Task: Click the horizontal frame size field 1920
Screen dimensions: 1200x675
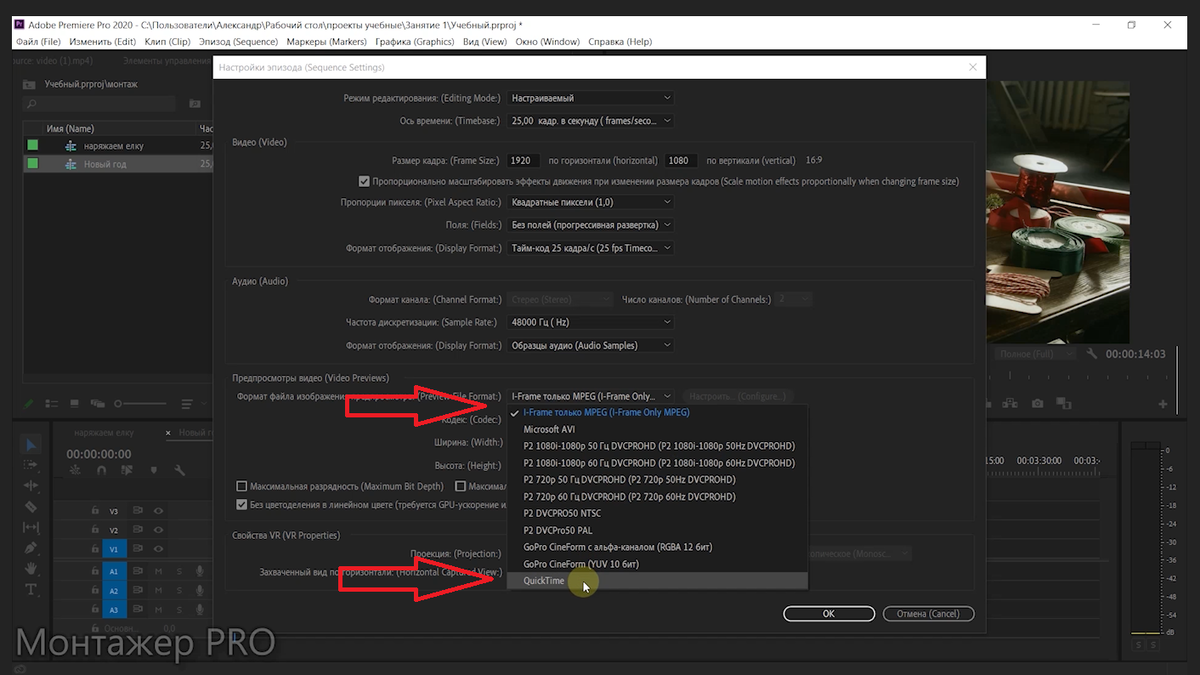Action: click(x=523, y=160)
